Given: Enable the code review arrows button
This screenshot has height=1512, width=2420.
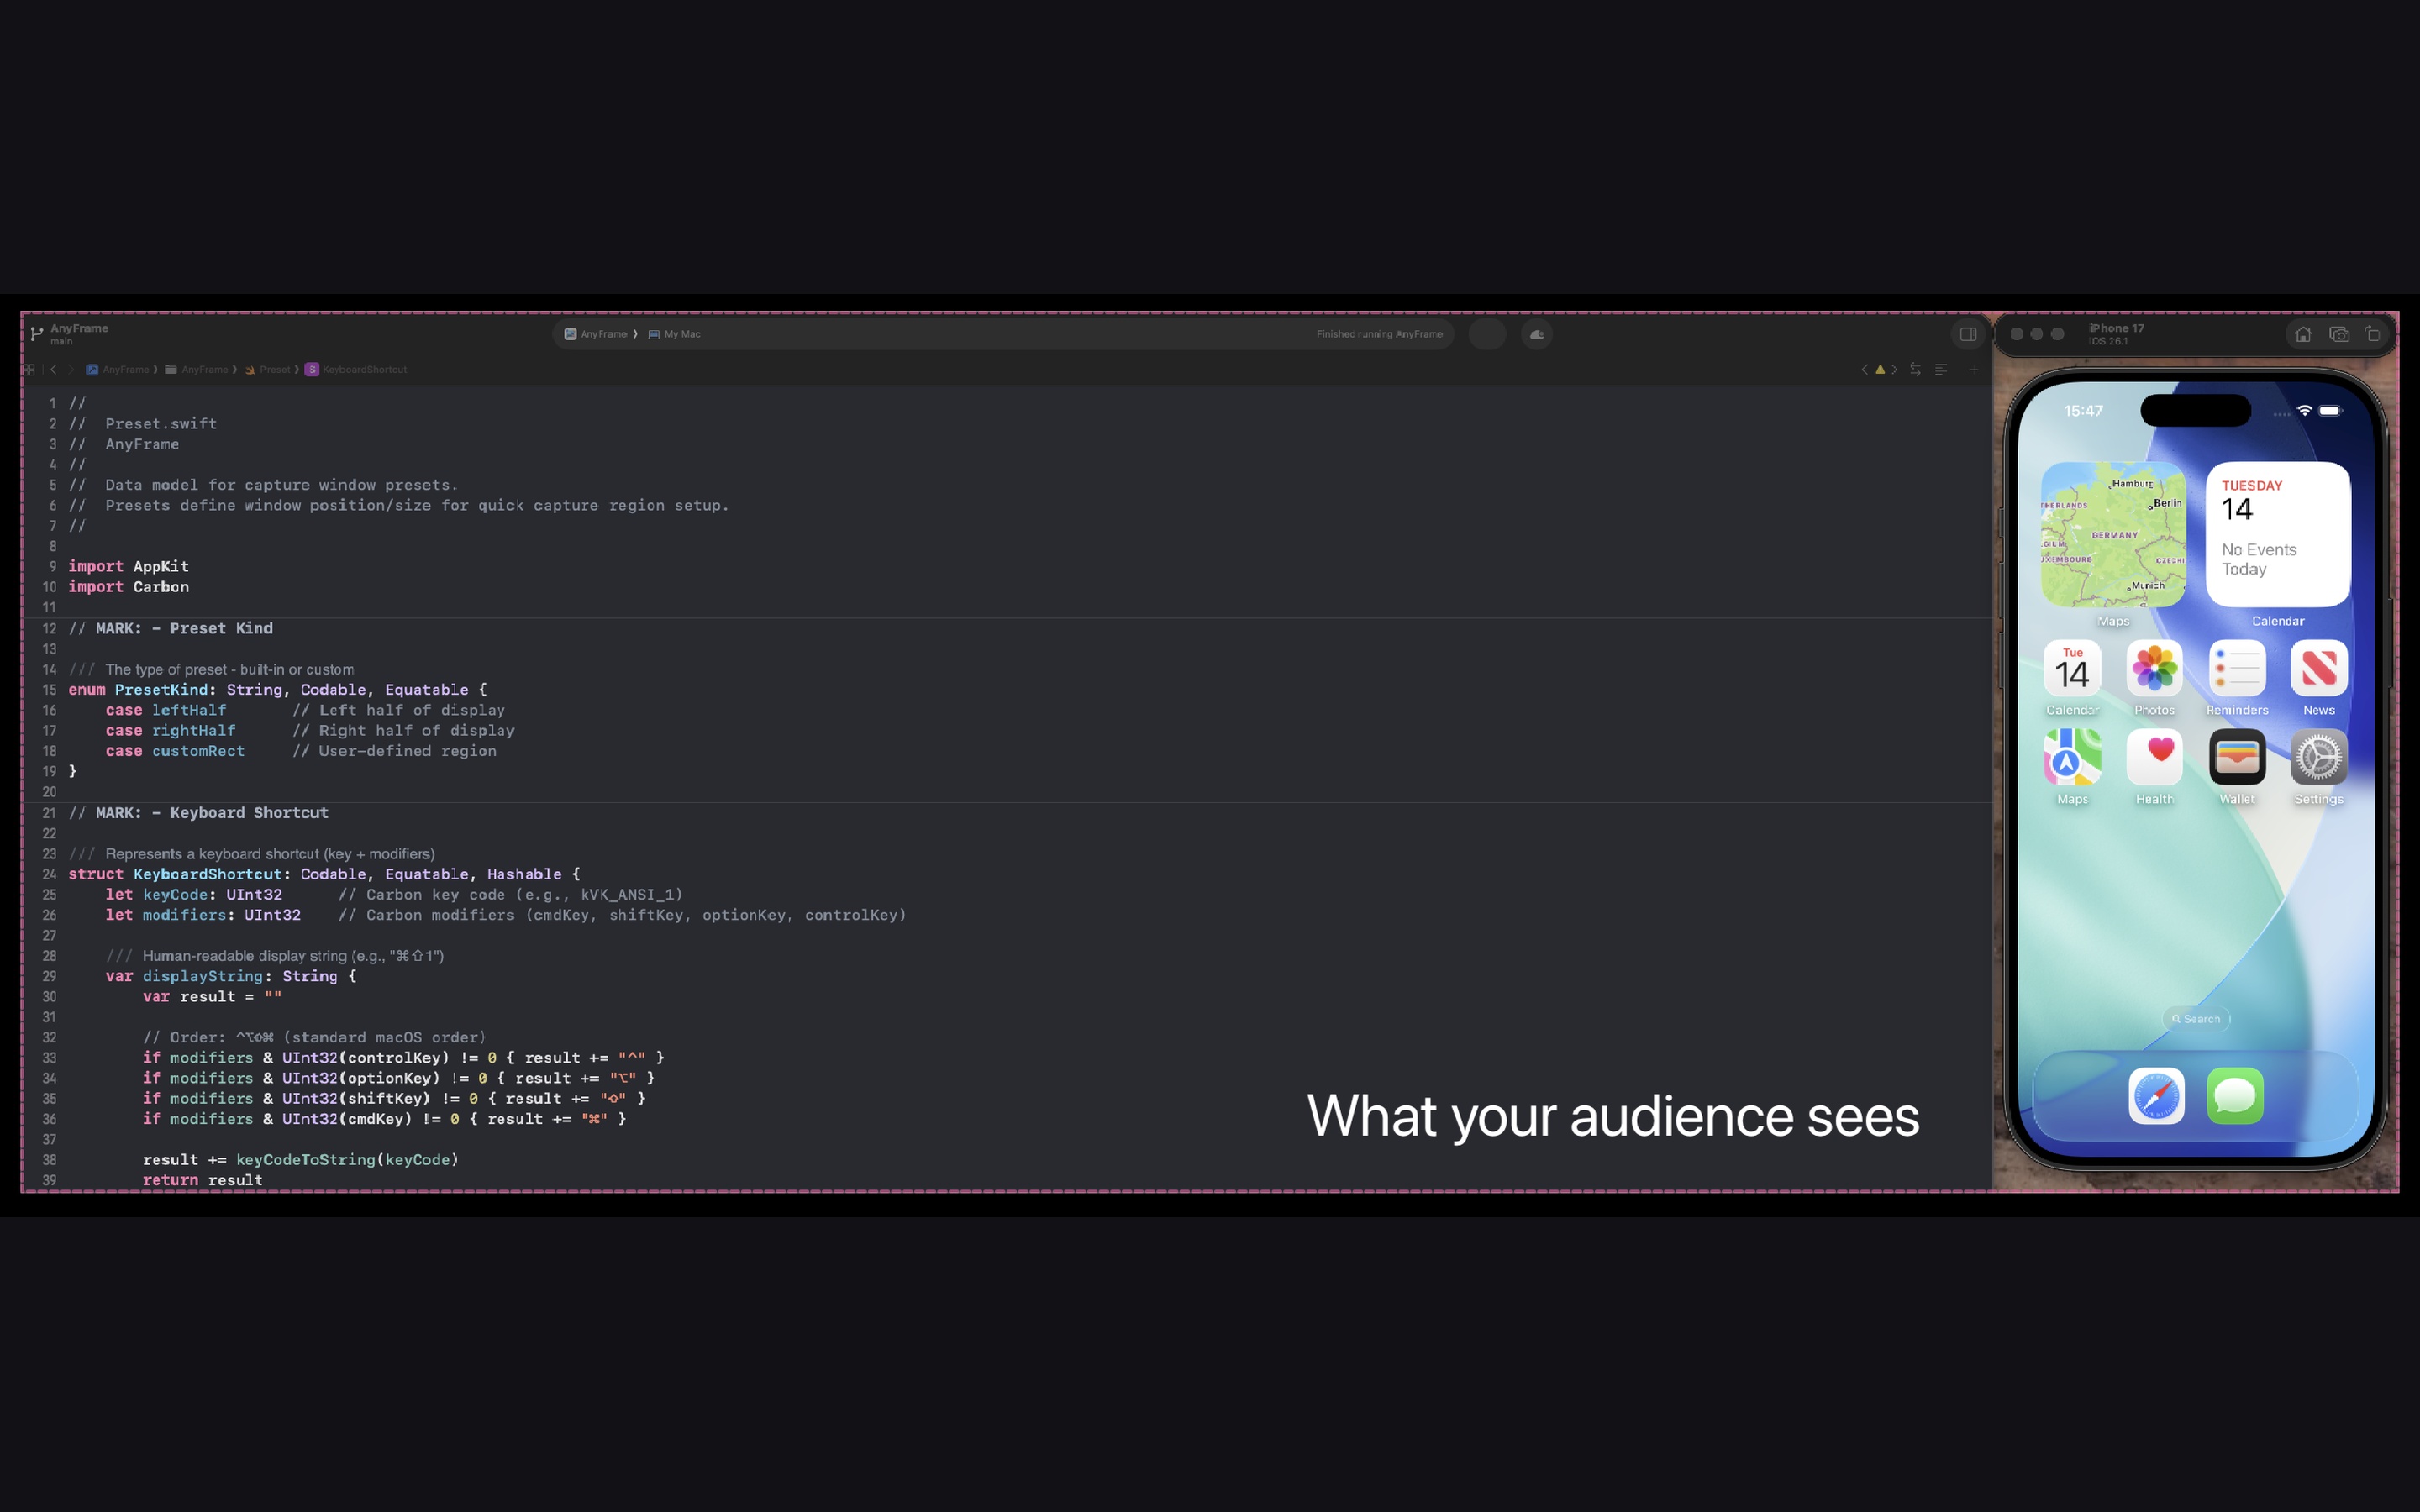Looking at the screenshot, I should pyautogui.click(x=1915, y=369).
